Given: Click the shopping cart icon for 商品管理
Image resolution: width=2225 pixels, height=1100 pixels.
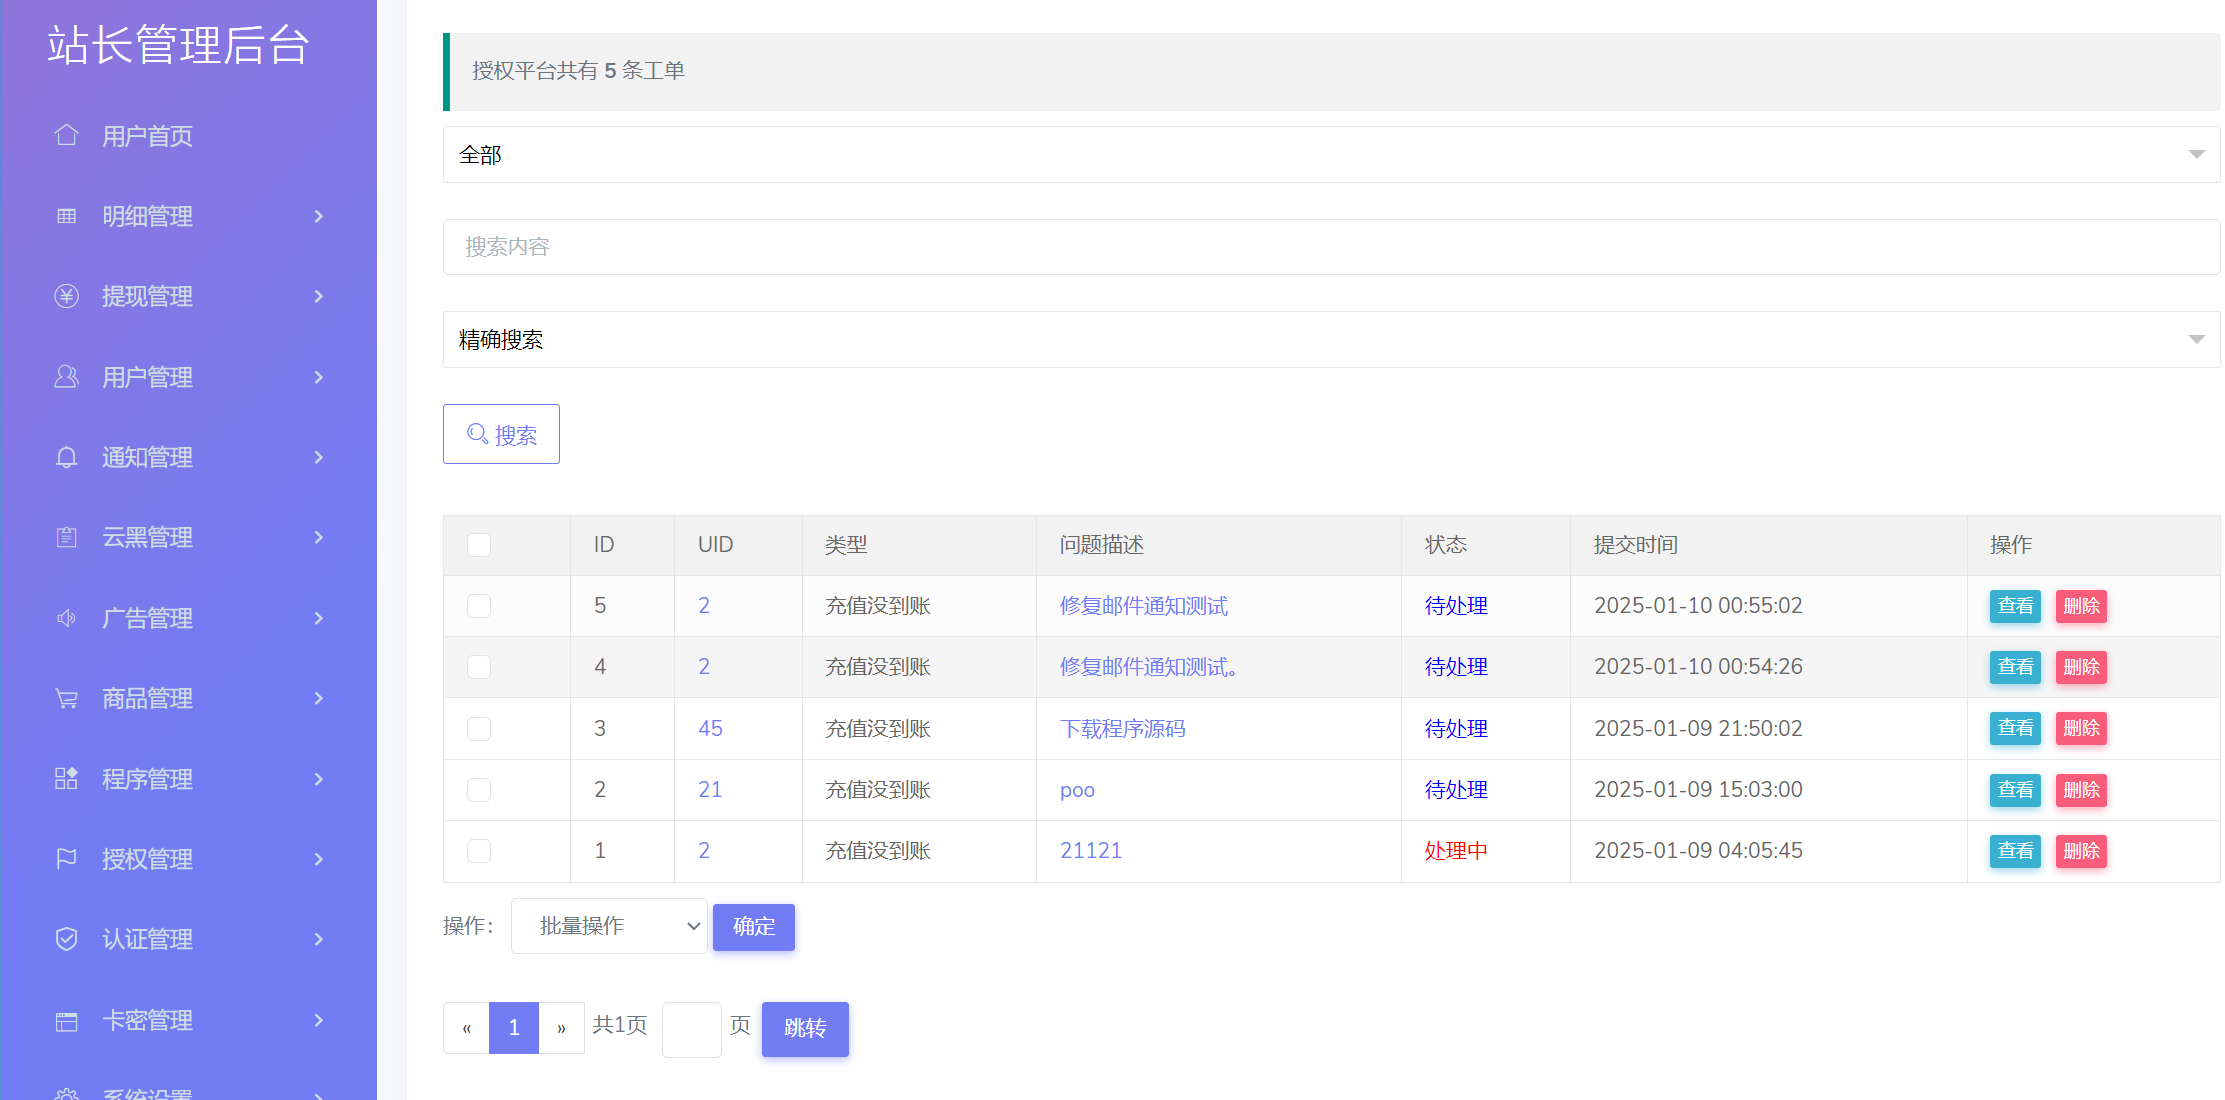Looking at the screenshot, I should (x=66, y=698).
